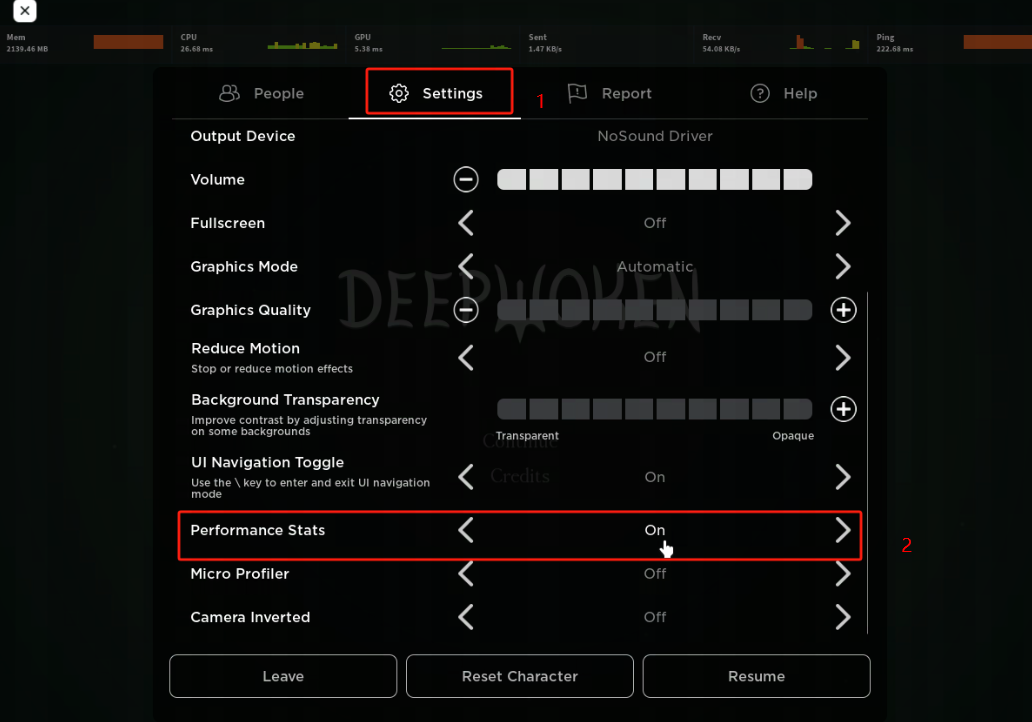Click right arrow for Camera Inverted
Image resolution: width=1032 pixels, height=722 pixels.
[x=843, y=617]
